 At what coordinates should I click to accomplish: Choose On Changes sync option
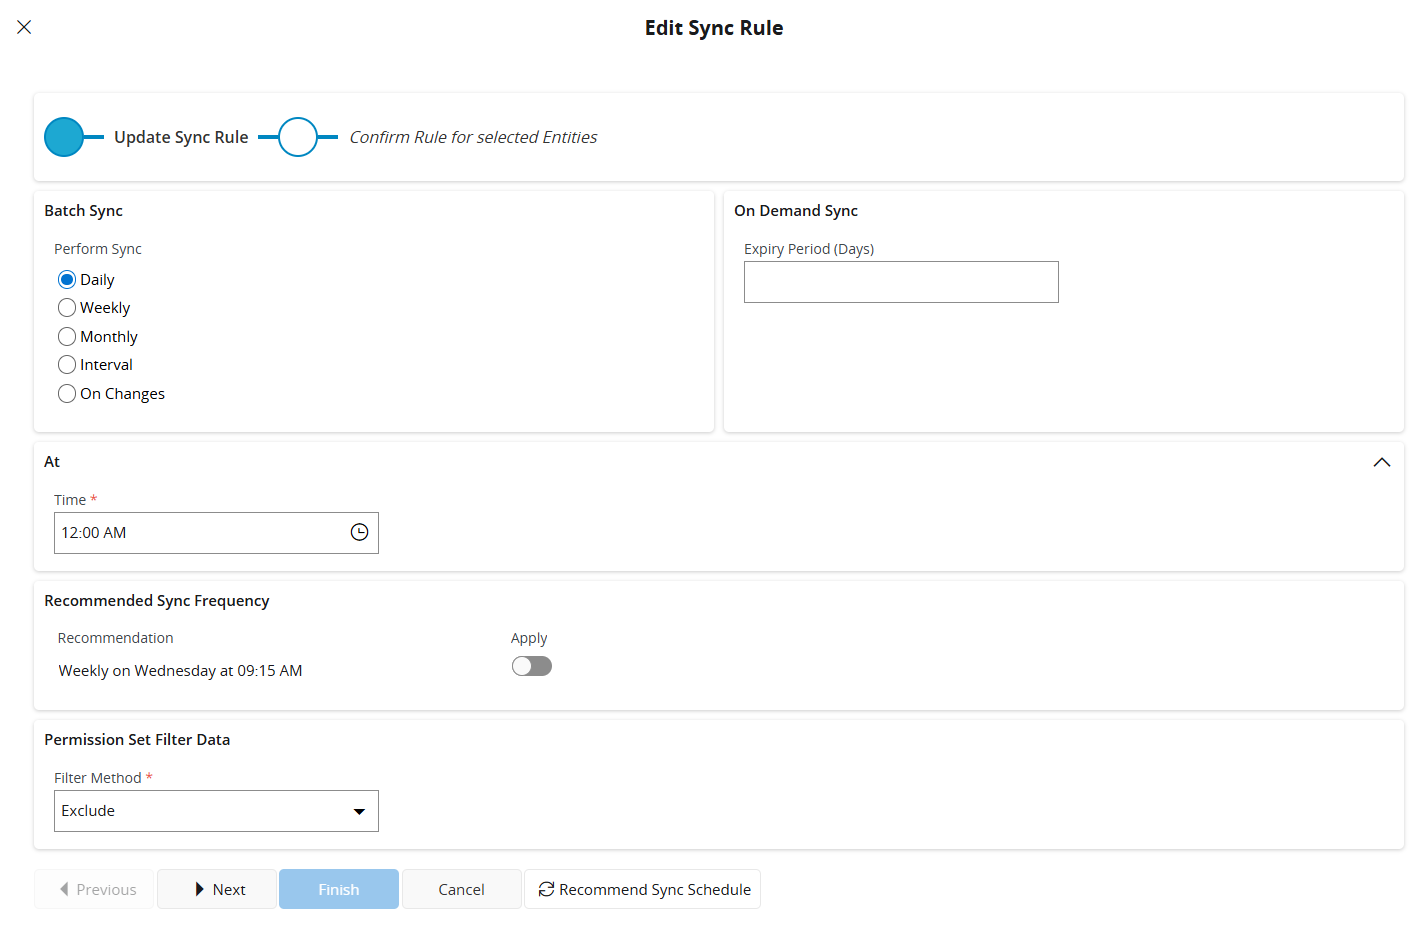(67, 394)
